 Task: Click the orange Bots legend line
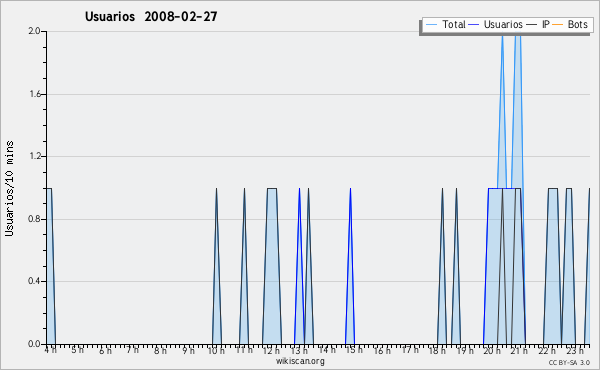coord(558,25)
